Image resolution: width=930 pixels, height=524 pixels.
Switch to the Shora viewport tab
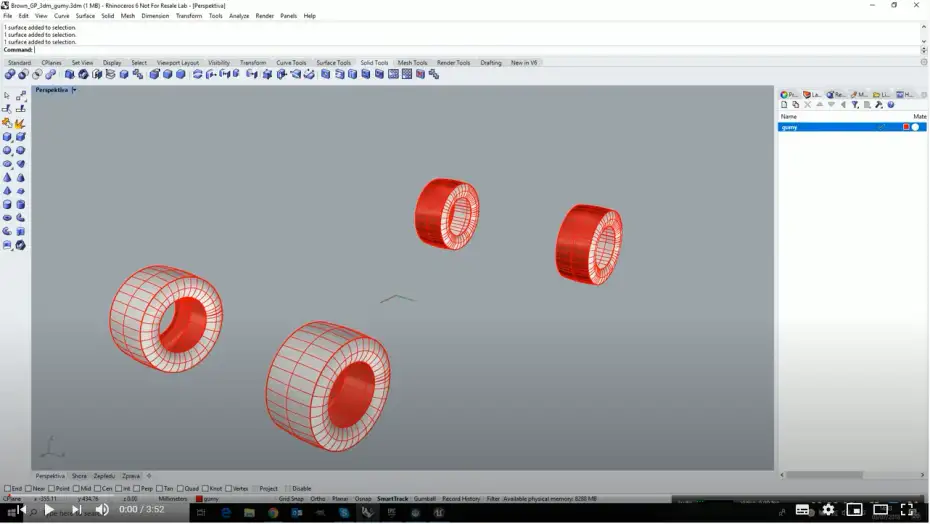point(79,476)
